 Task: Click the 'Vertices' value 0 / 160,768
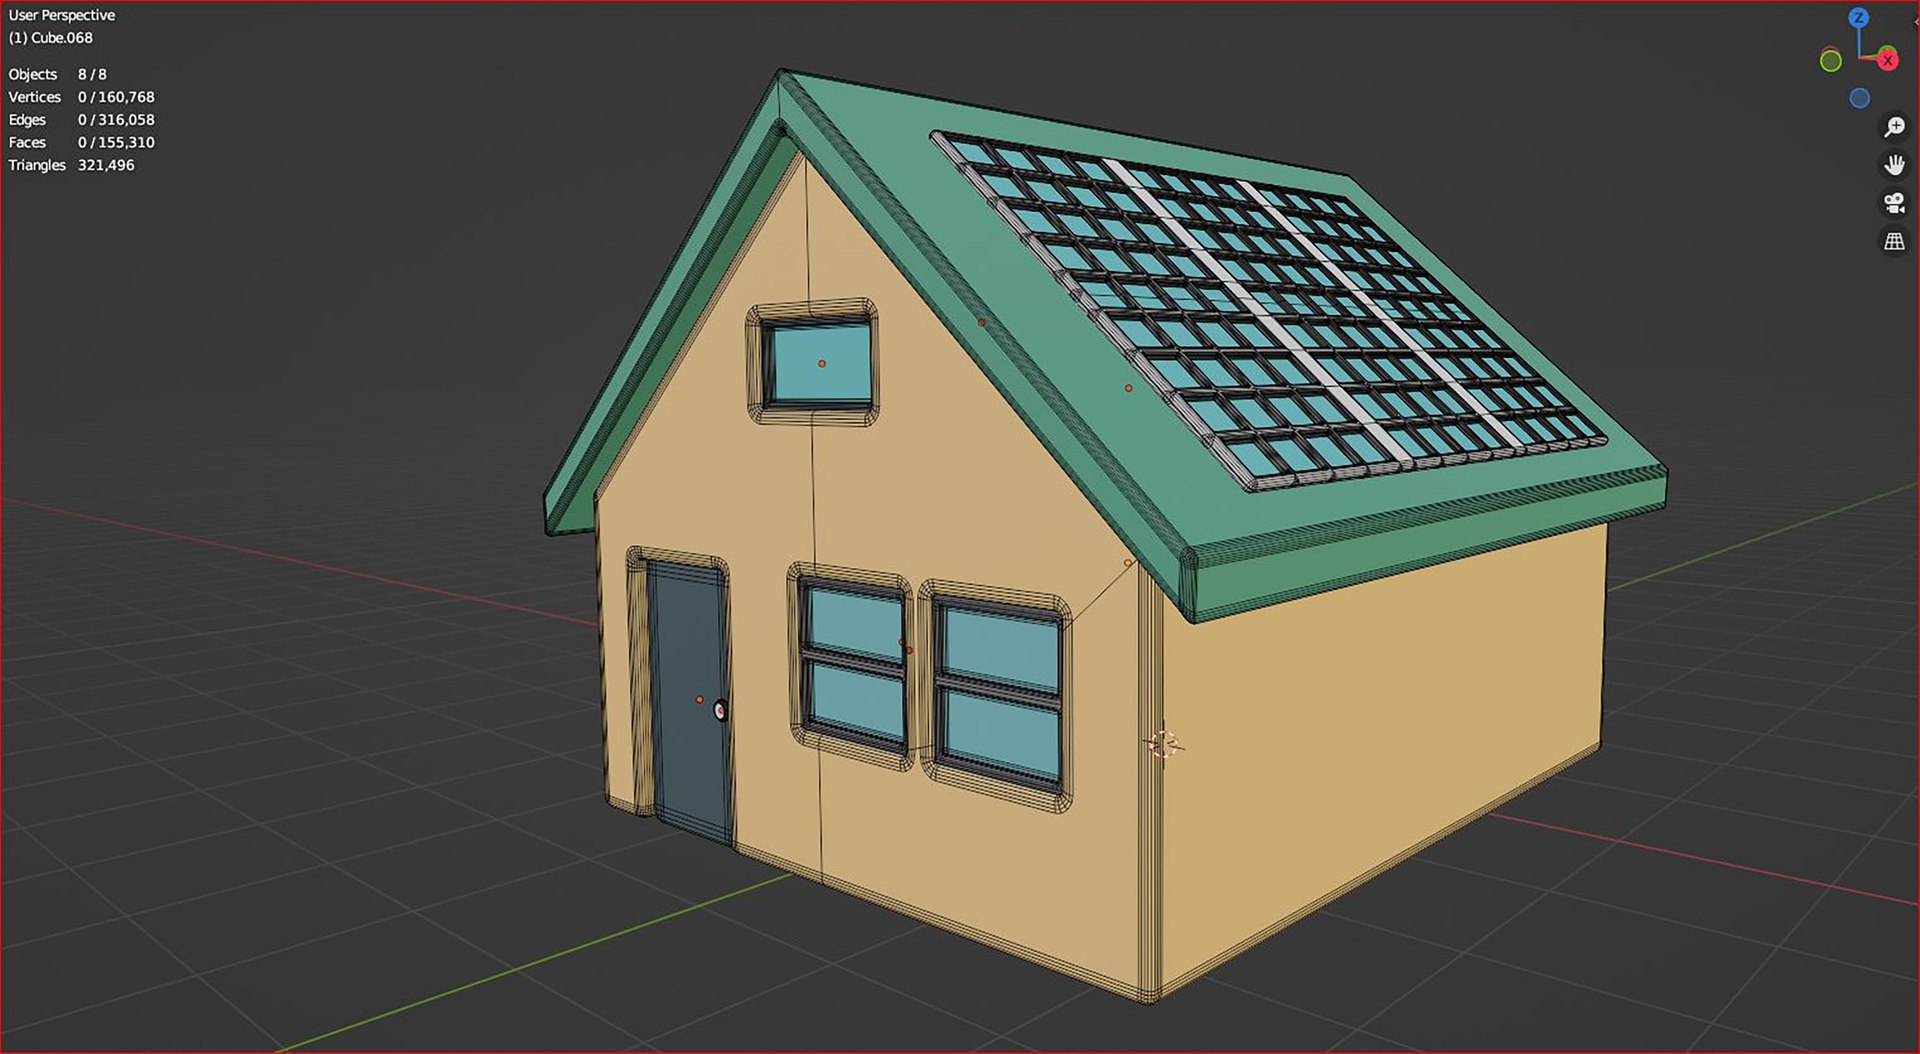pyautogui.click(x=116, y=97)
